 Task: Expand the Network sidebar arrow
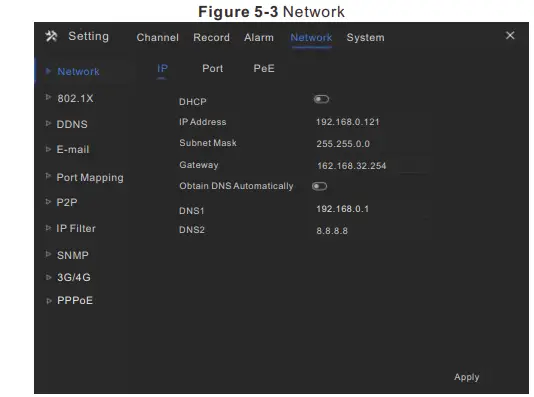coord(48,71)
